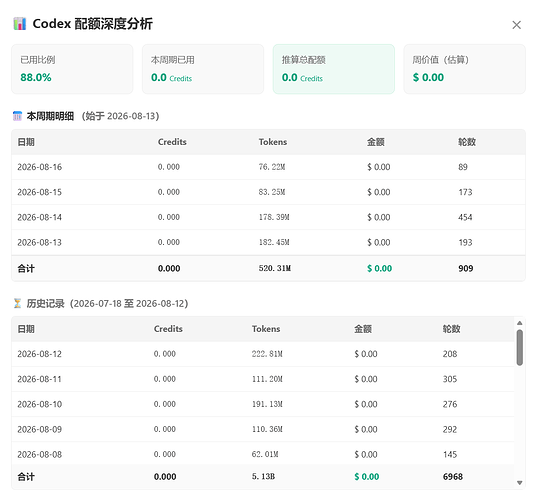
Task: Click the 111.20M tokens value
Action: click(x=267, y=379)
